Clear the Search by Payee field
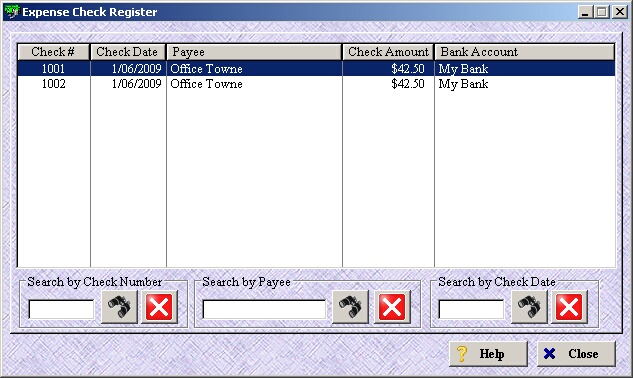The width and height of the screenshot is (633, 378). [x=392, y=307]
